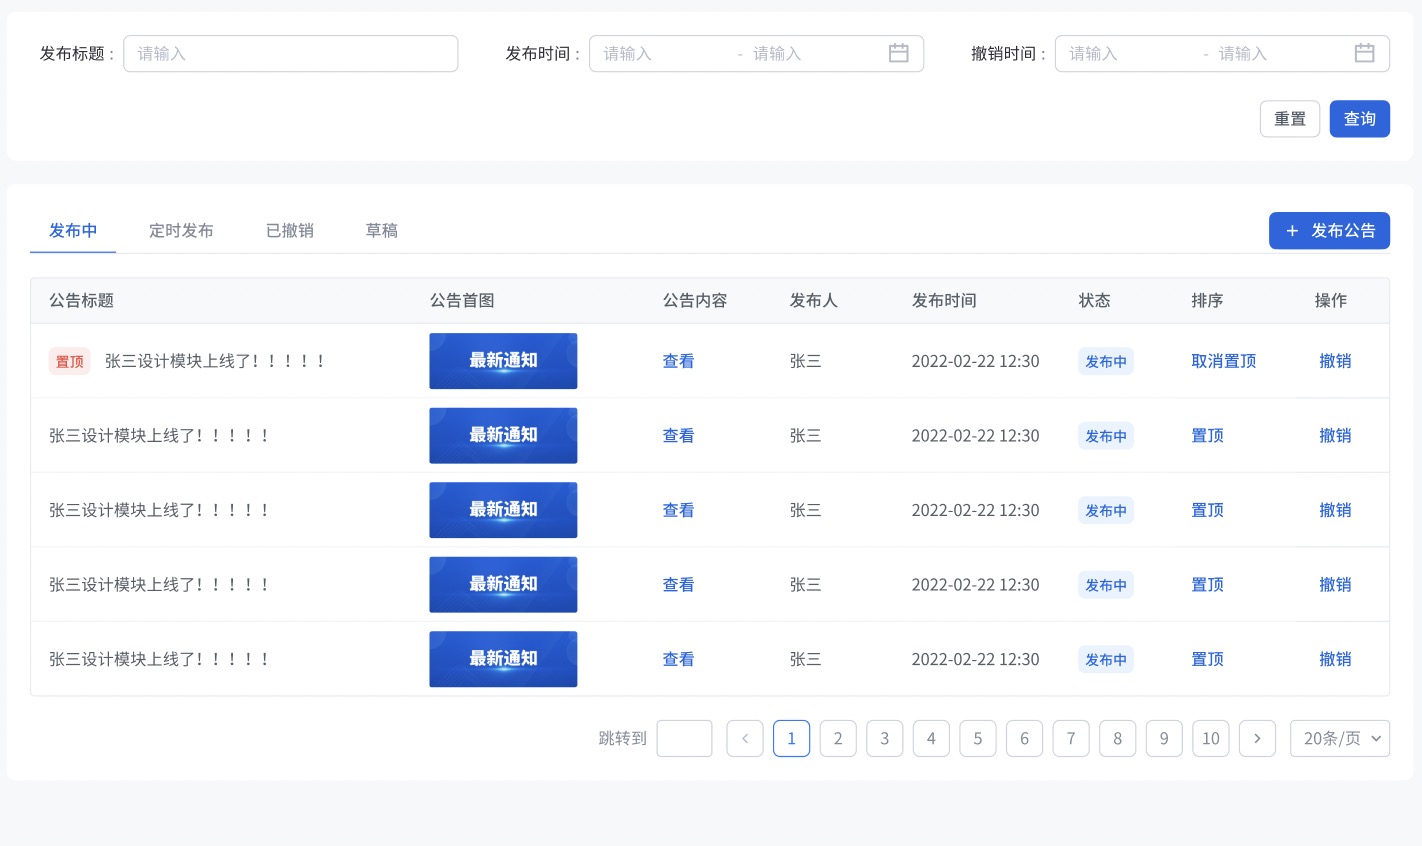Click the 跳转到 page number input
The height and width of the screenshot is (846, 1422).
click(x=684, y=738)
